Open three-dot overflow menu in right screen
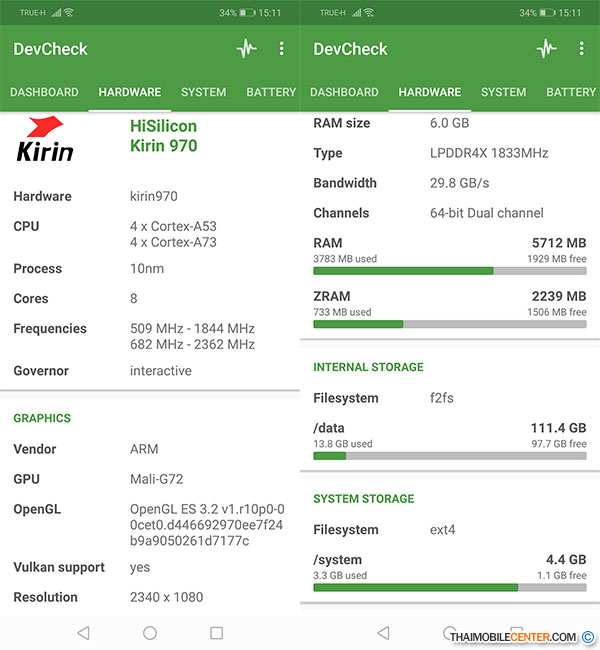 [581, 49]
